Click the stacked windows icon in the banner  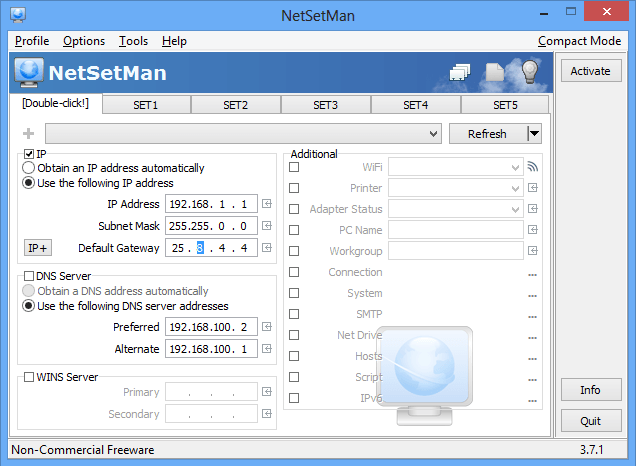[460, 73]
